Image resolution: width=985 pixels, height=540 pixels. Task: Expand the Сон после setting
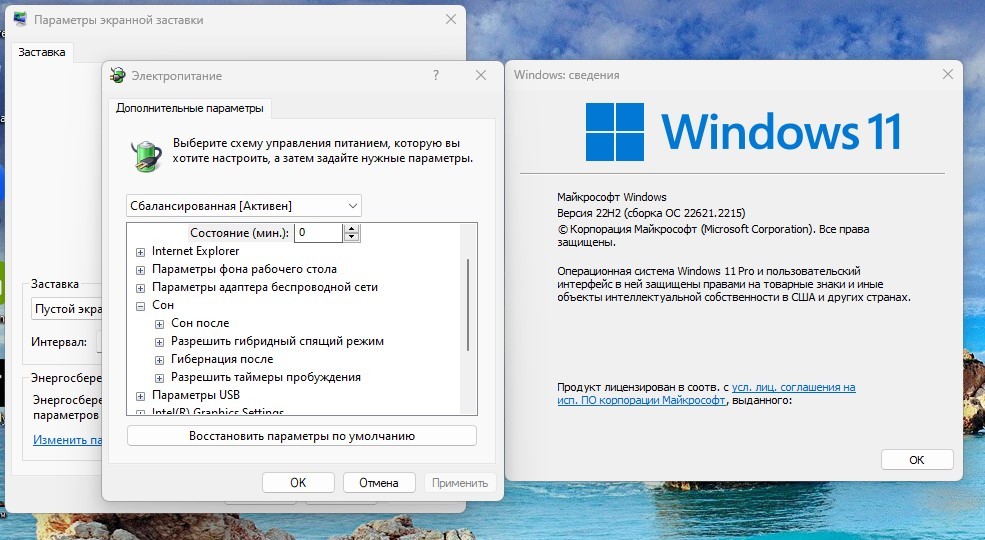point(160,324)
